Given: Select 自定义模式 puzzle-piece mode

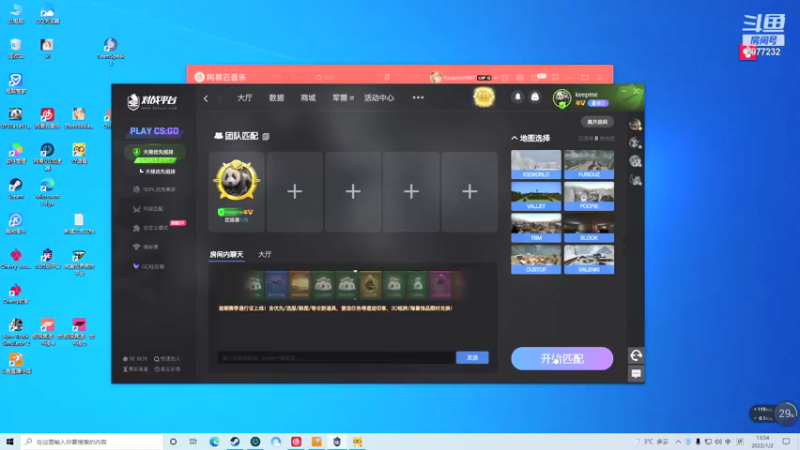Looking at the screenshot, I should [151, 228].
